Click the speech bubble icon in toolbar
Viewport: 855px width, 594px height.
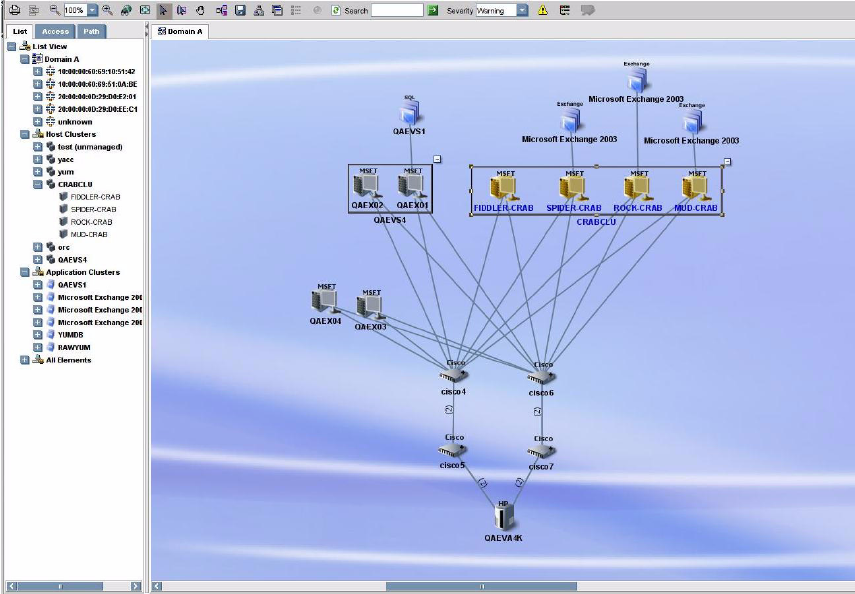(x=587, y=10)
